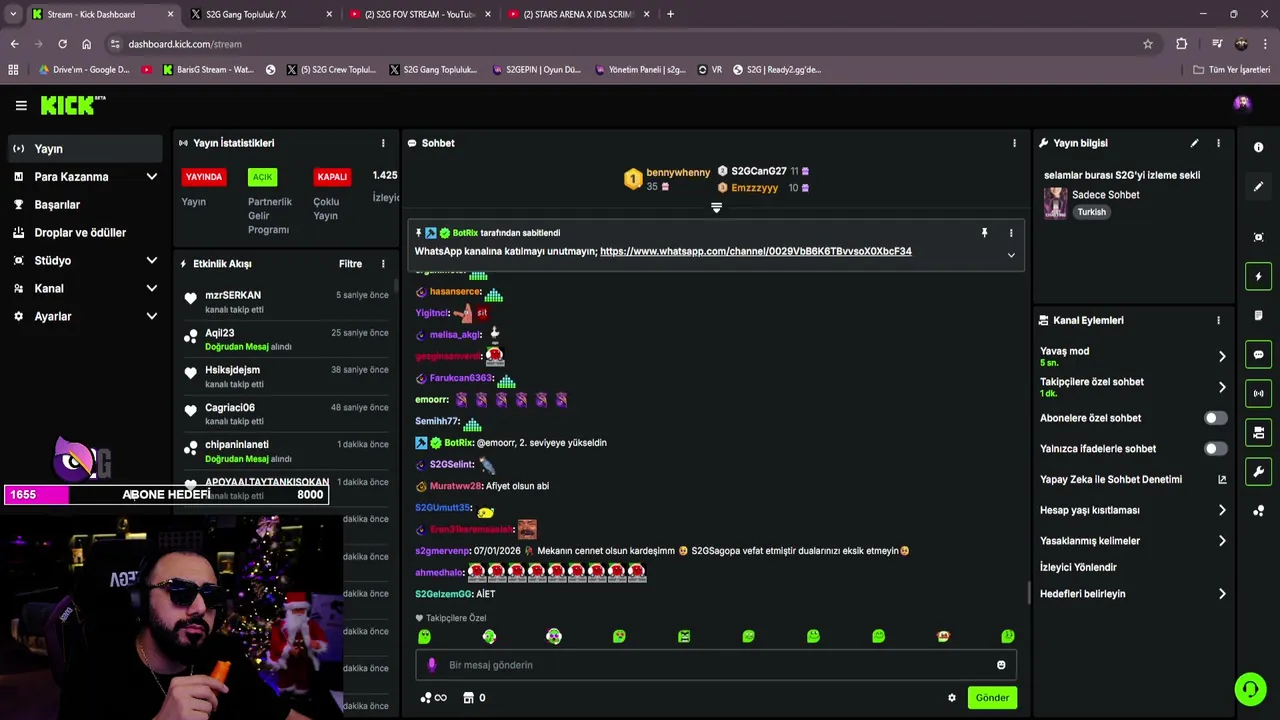Open chat settings gear icon

[952, 698]
